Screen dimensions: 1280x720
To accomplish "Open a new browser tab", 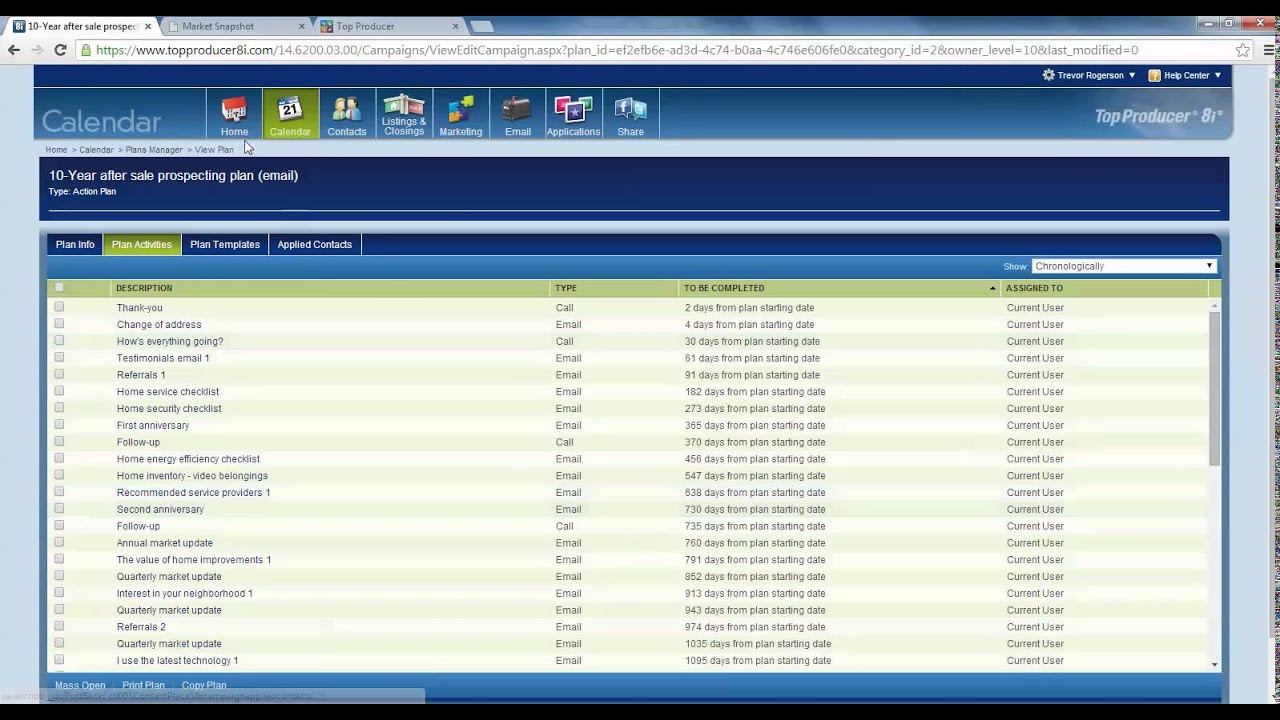I will [x=482, y=26].
